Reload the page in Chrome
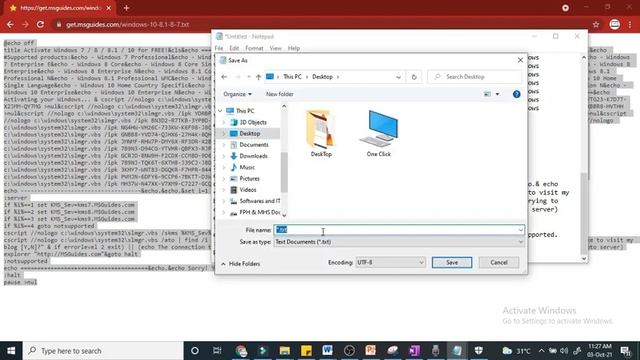 coord(40,24)
